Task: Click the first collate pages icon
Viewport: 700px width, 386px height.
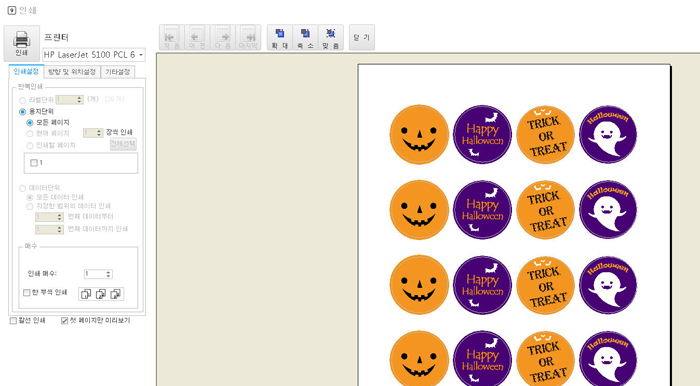Action: (86, 294)
